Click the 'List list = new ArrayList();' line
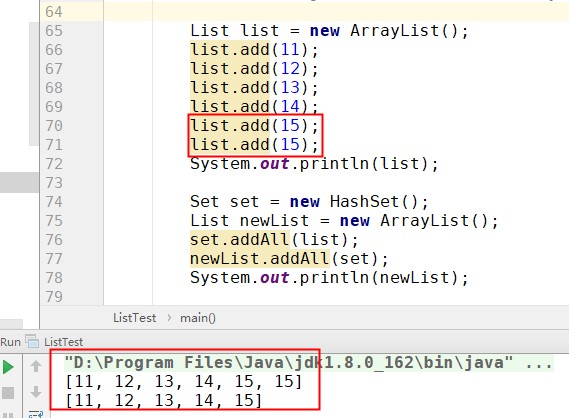This screenshot has width=569, height=418. click(329, 31)
